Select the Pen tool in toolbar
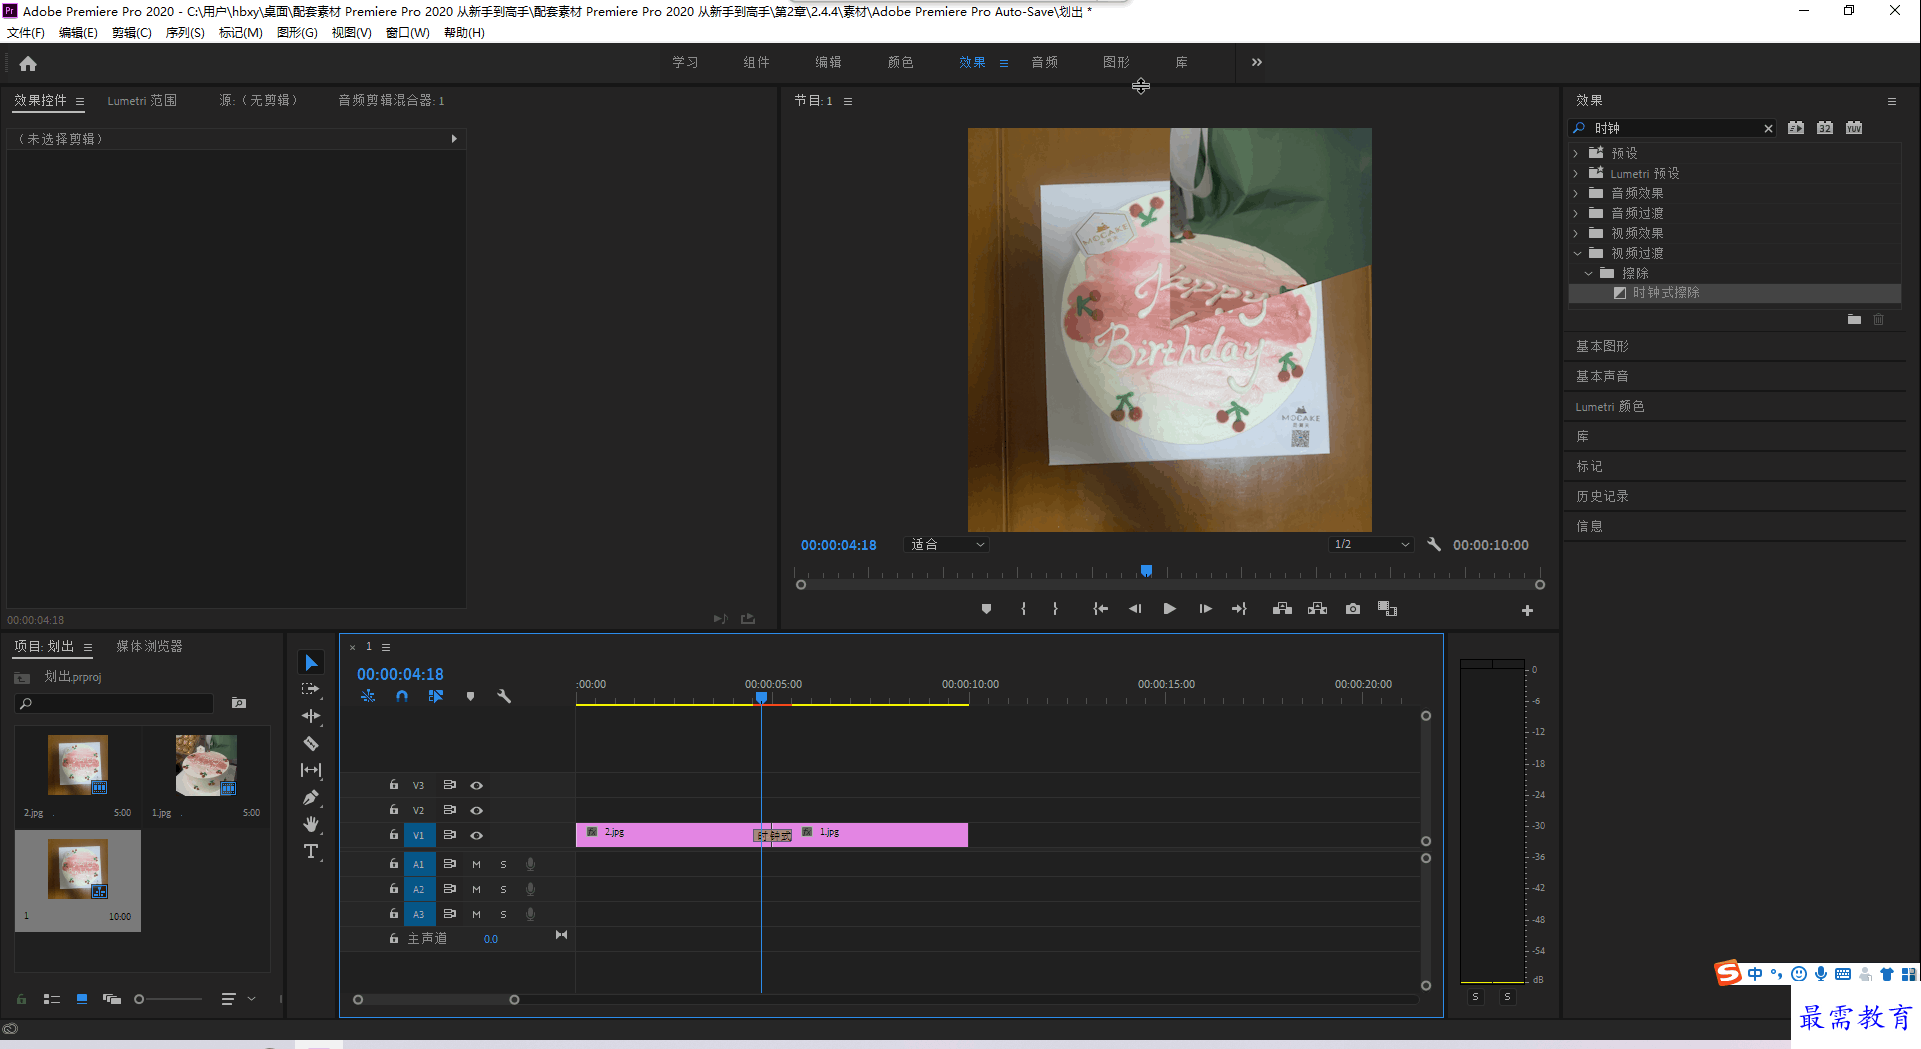Screen dimensions: 1921x1049 [x=311, y=797]
